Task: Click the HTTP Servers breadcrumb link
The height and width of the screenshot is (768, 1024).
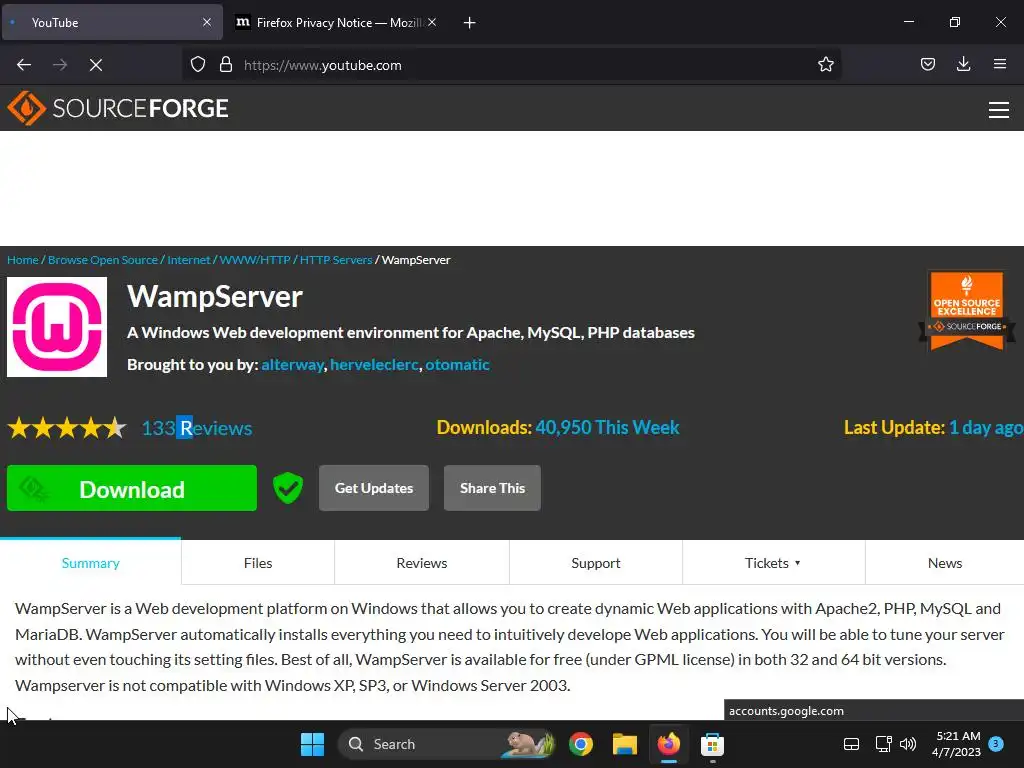Action: (x=336, y=260)
